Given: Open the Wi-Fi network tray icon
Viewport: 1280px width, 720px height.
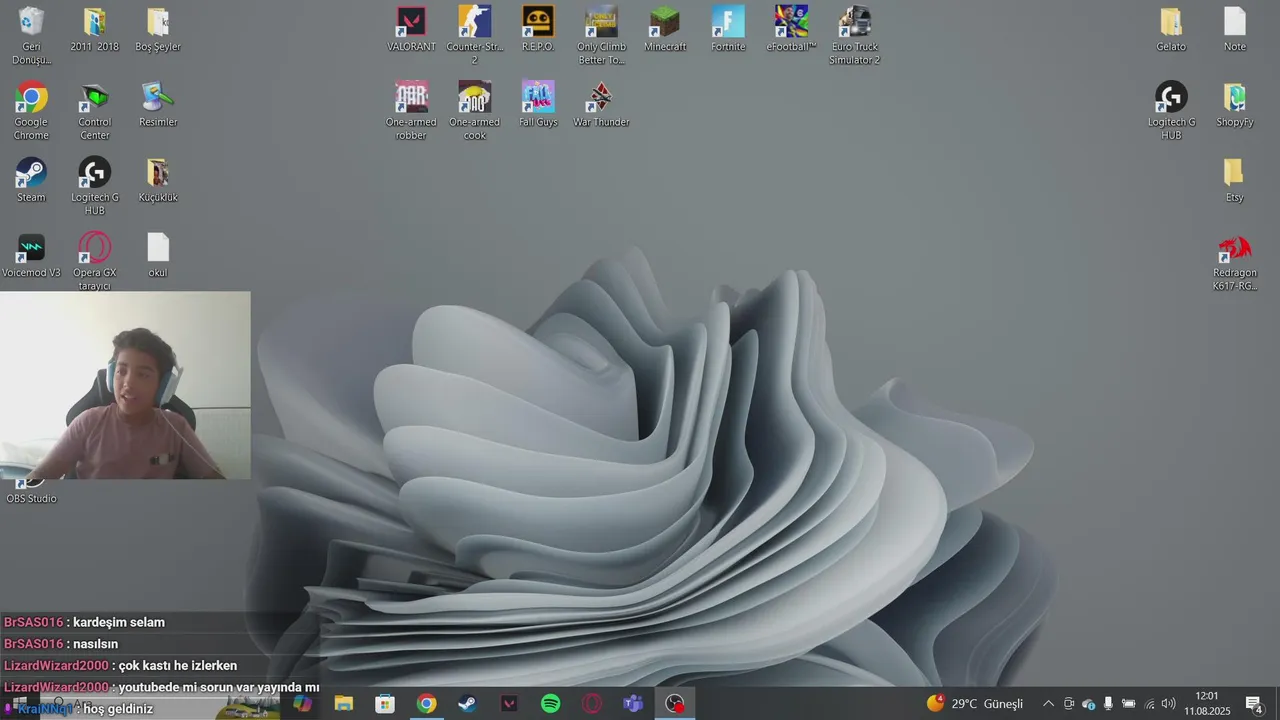Looking at the screenshot, I should point(1149,704).
